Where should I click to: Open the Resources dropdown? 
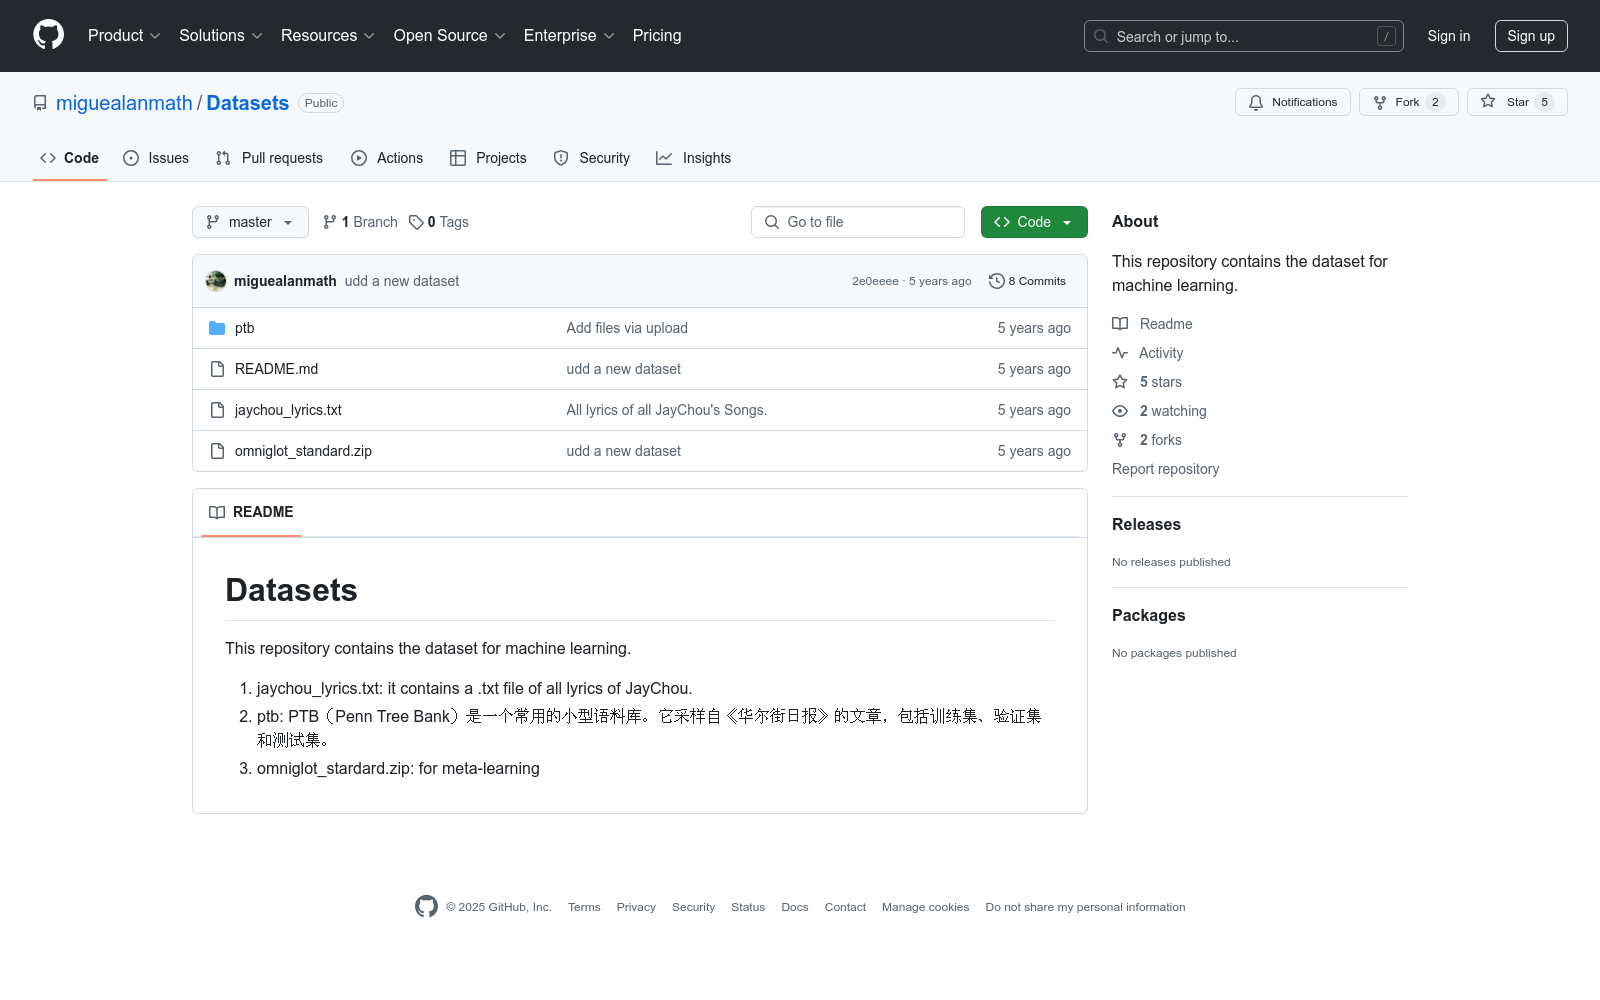328,35
